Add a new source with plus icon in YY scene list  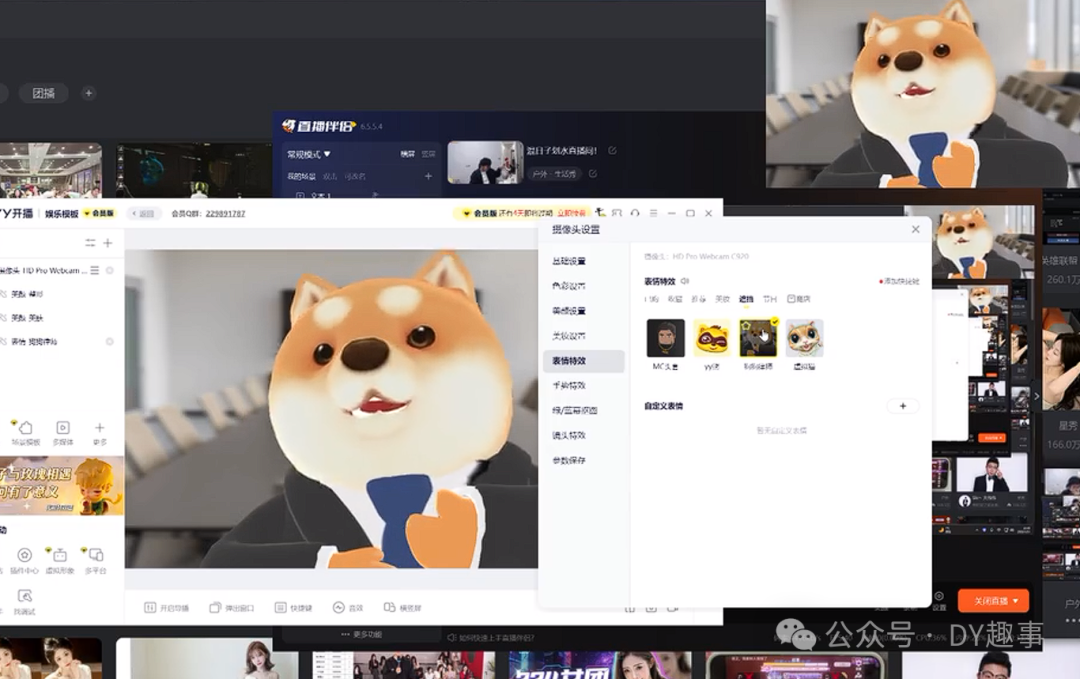pyautogui.click(x=107, y=243)
